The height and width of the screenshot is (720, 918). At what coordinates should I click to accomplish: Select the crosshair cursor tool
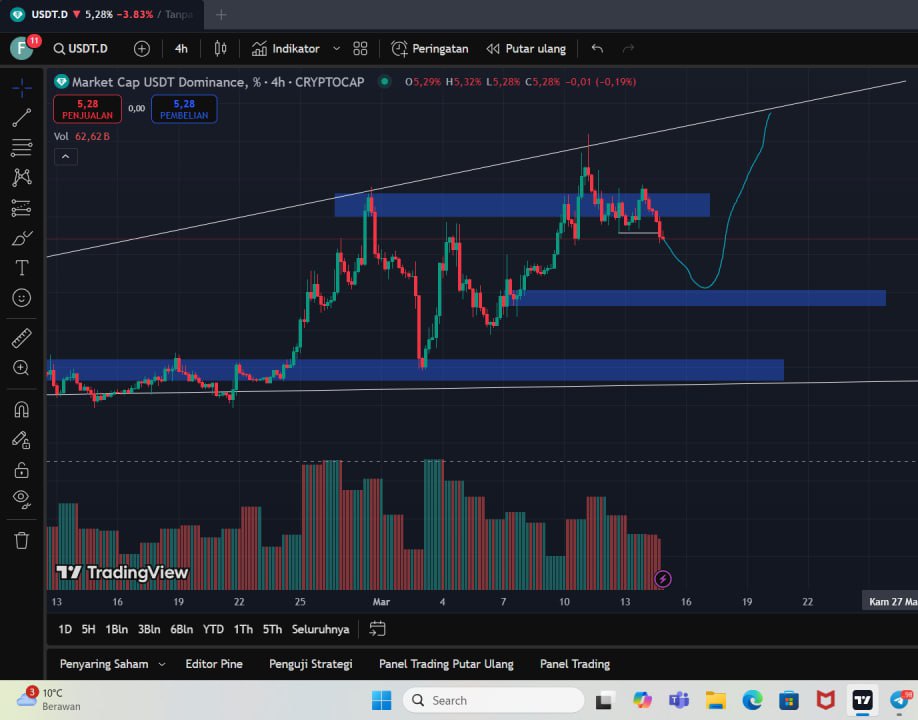[x=22, y=88]
